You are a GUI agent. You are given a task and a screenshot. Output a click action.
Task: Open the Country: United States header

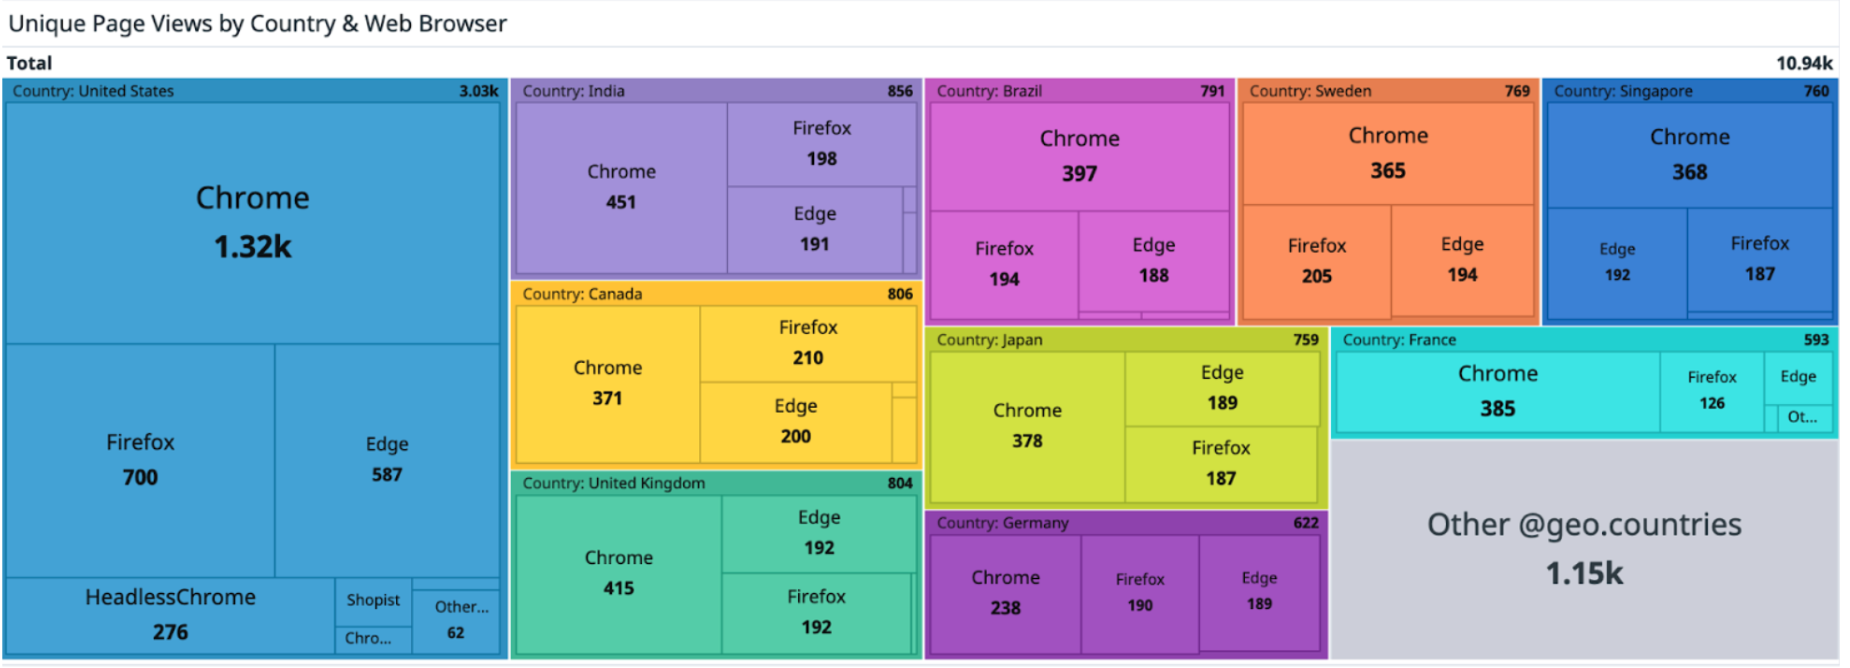[x=253, y=91]
